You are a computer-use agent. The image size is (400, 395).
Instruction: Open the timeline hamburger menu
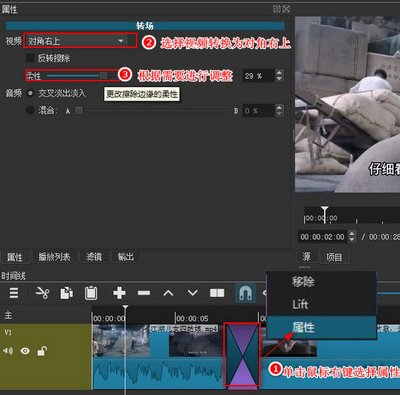coord(14,293)
